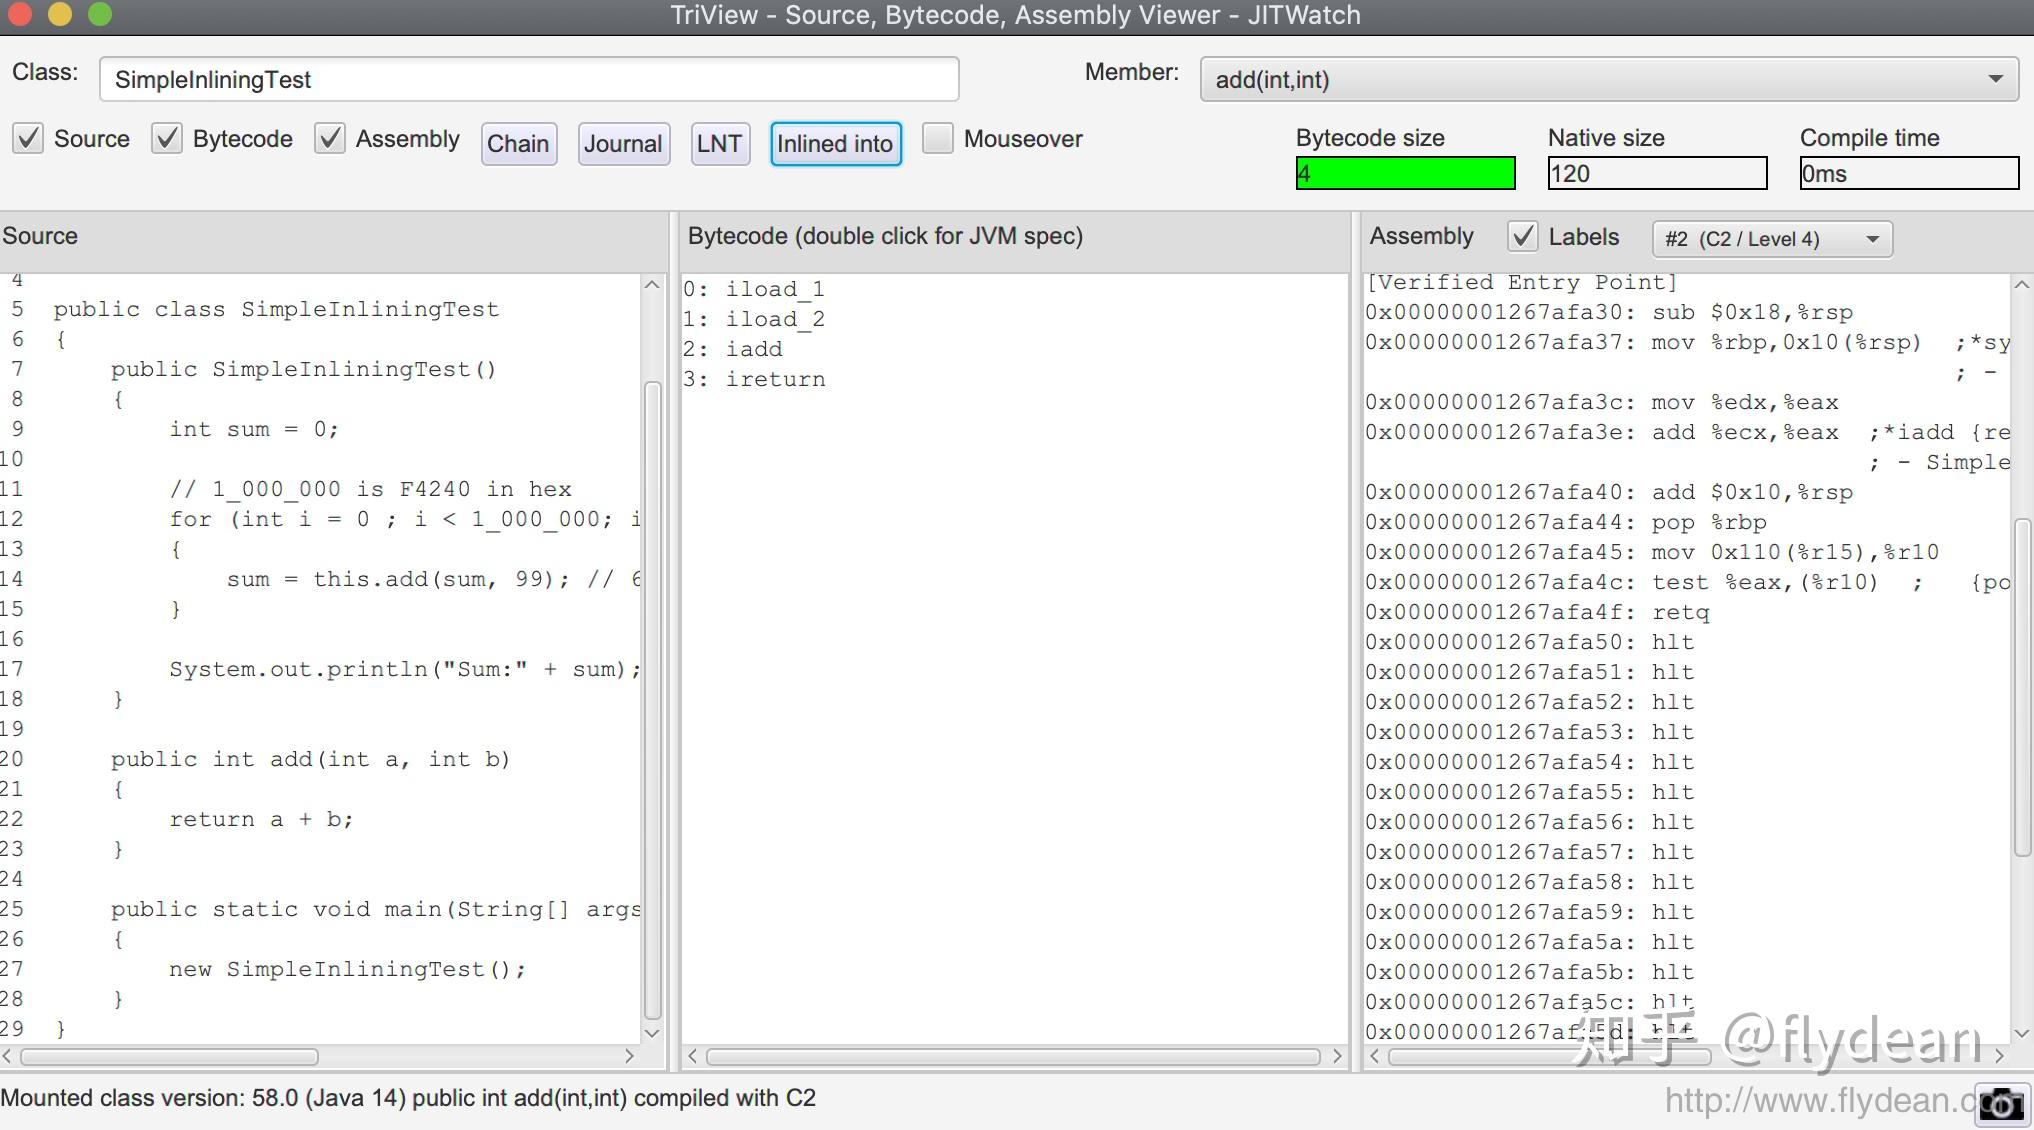
Task: Toggle the Bytecode checkbox
Action: [x=167, y=138]
